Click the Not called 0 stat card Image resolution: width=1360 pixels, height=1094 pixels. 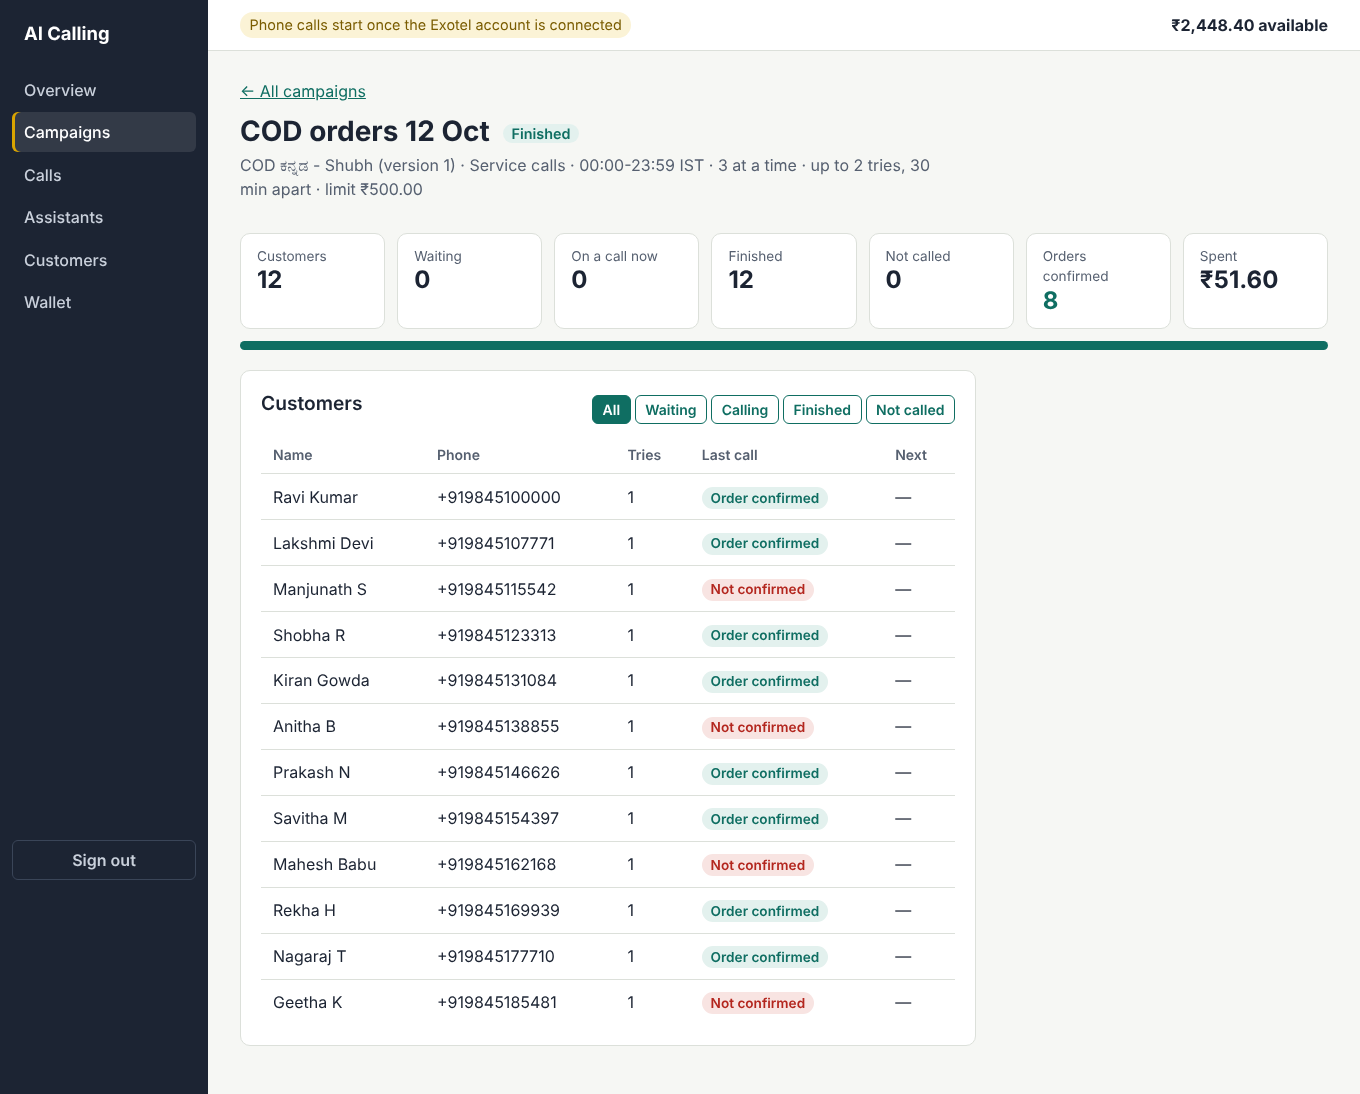click(x=941, y=281)
